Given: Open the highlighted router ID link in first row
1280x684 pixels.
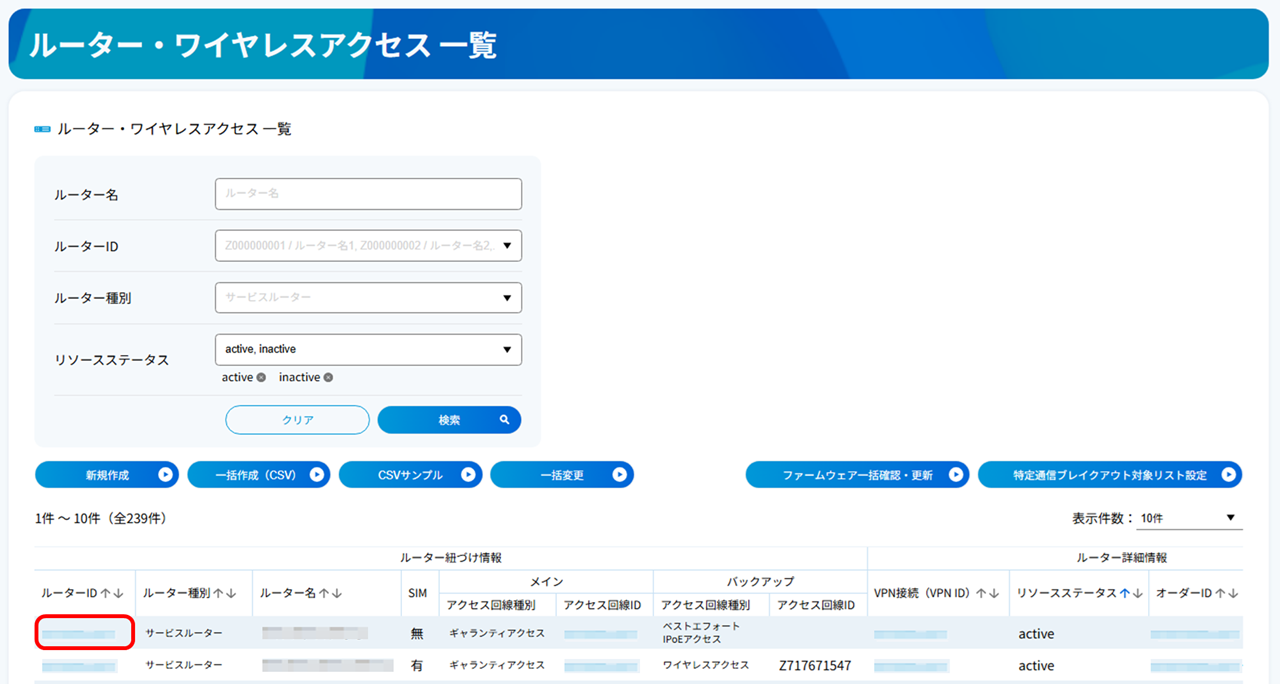Looking at the screenshot, I should (85, 634).
